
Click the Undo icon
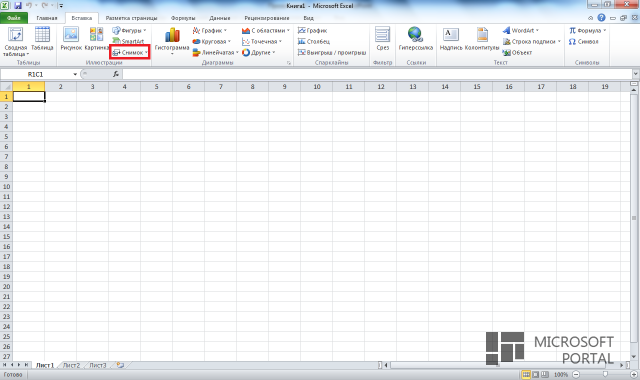(29, 6)
